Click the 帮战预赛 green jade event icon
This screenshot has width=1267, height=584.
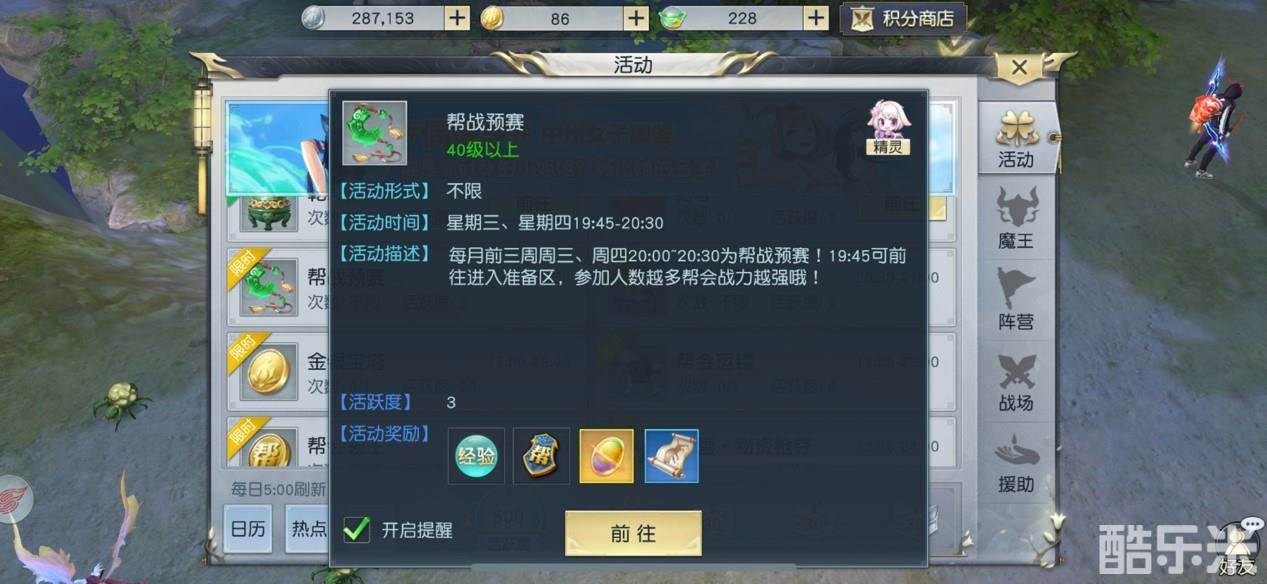coord(374,132)
